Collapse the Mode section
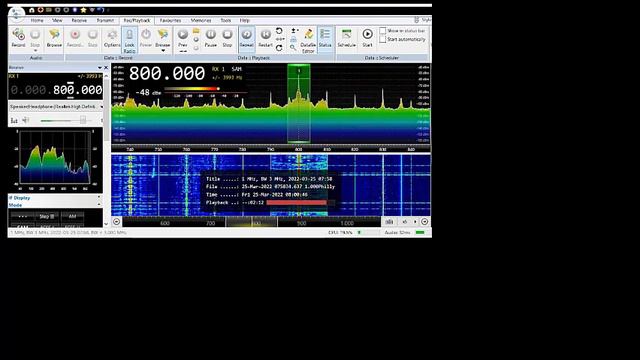Image resolution: width=640 pixels, height=360 pixels. click(99, 204)
